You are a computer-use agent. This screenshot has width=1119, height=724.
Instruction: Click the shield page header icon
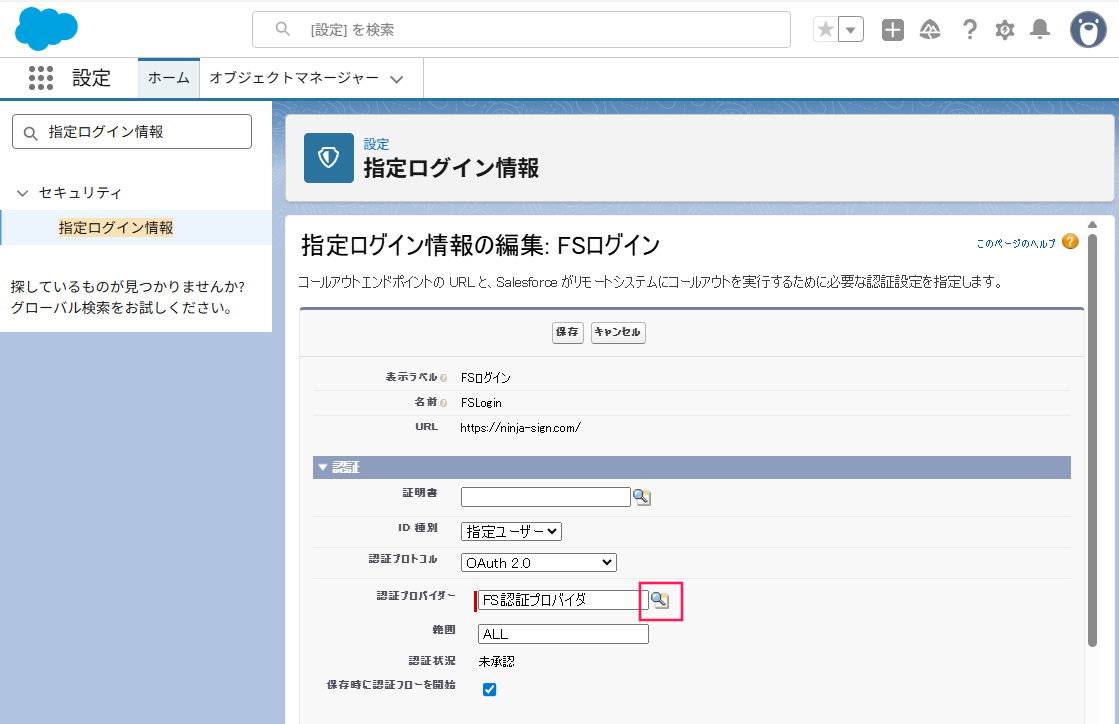(x=328, y=158)
